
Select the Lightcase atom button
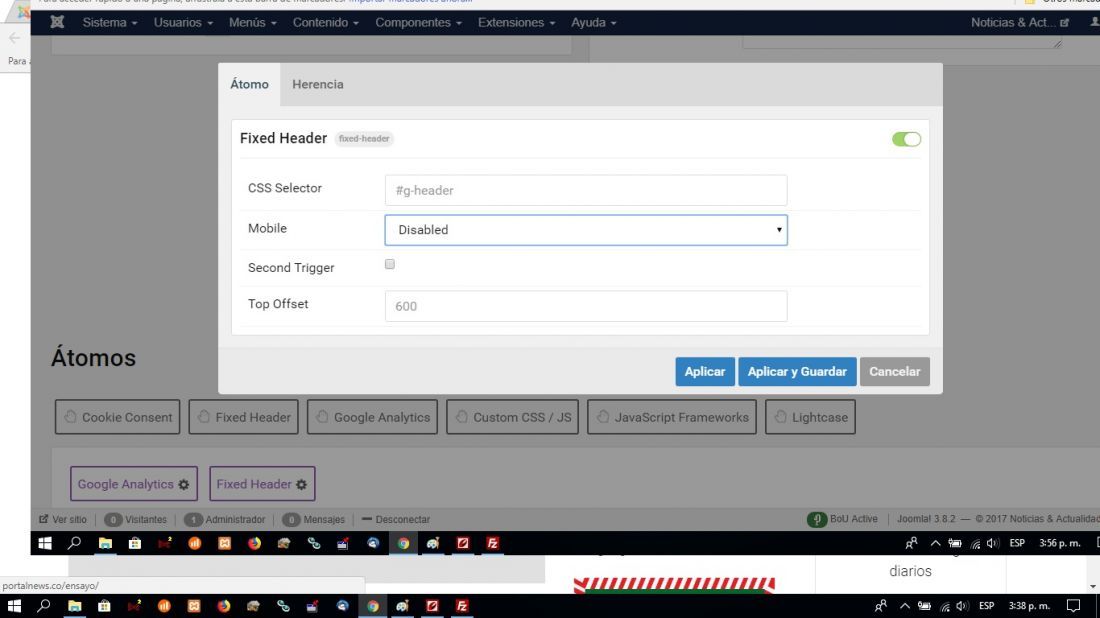(810, 417)
